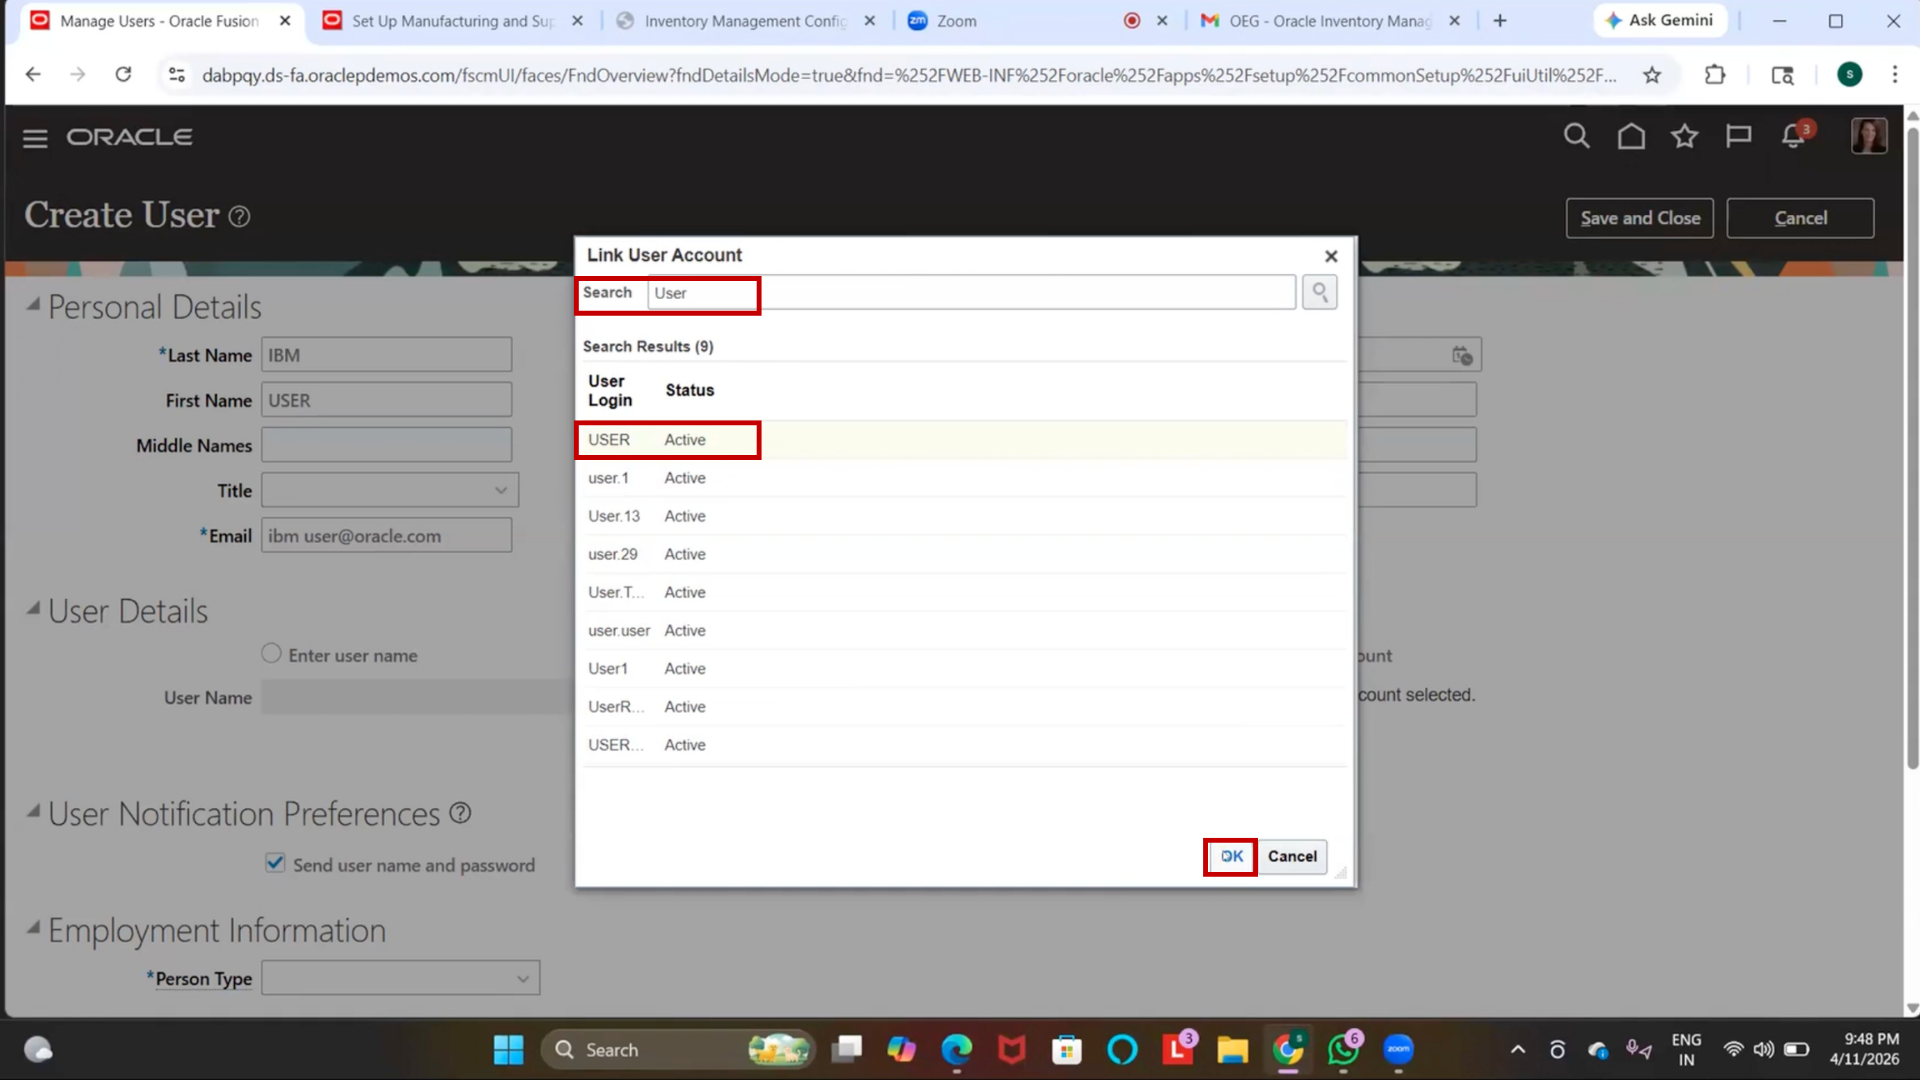Image resolution: width=1920 pixels, height=1080 pixels.
Task: Click the page vertical scrollbar
Action: coord(1912,450)
